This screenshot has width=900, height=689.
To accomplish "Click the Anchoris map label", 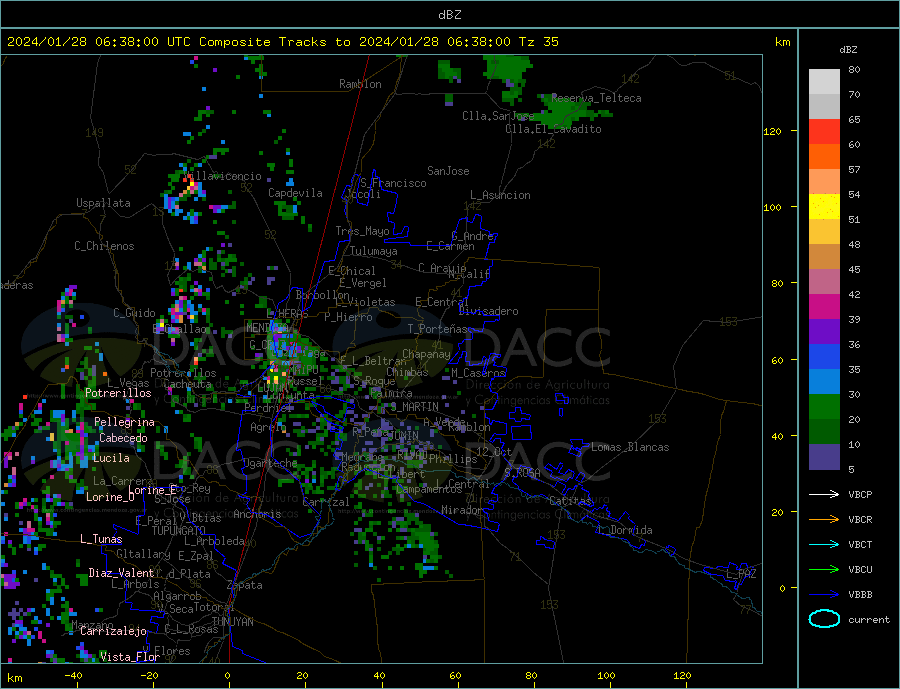I will [x=257, y=514].
